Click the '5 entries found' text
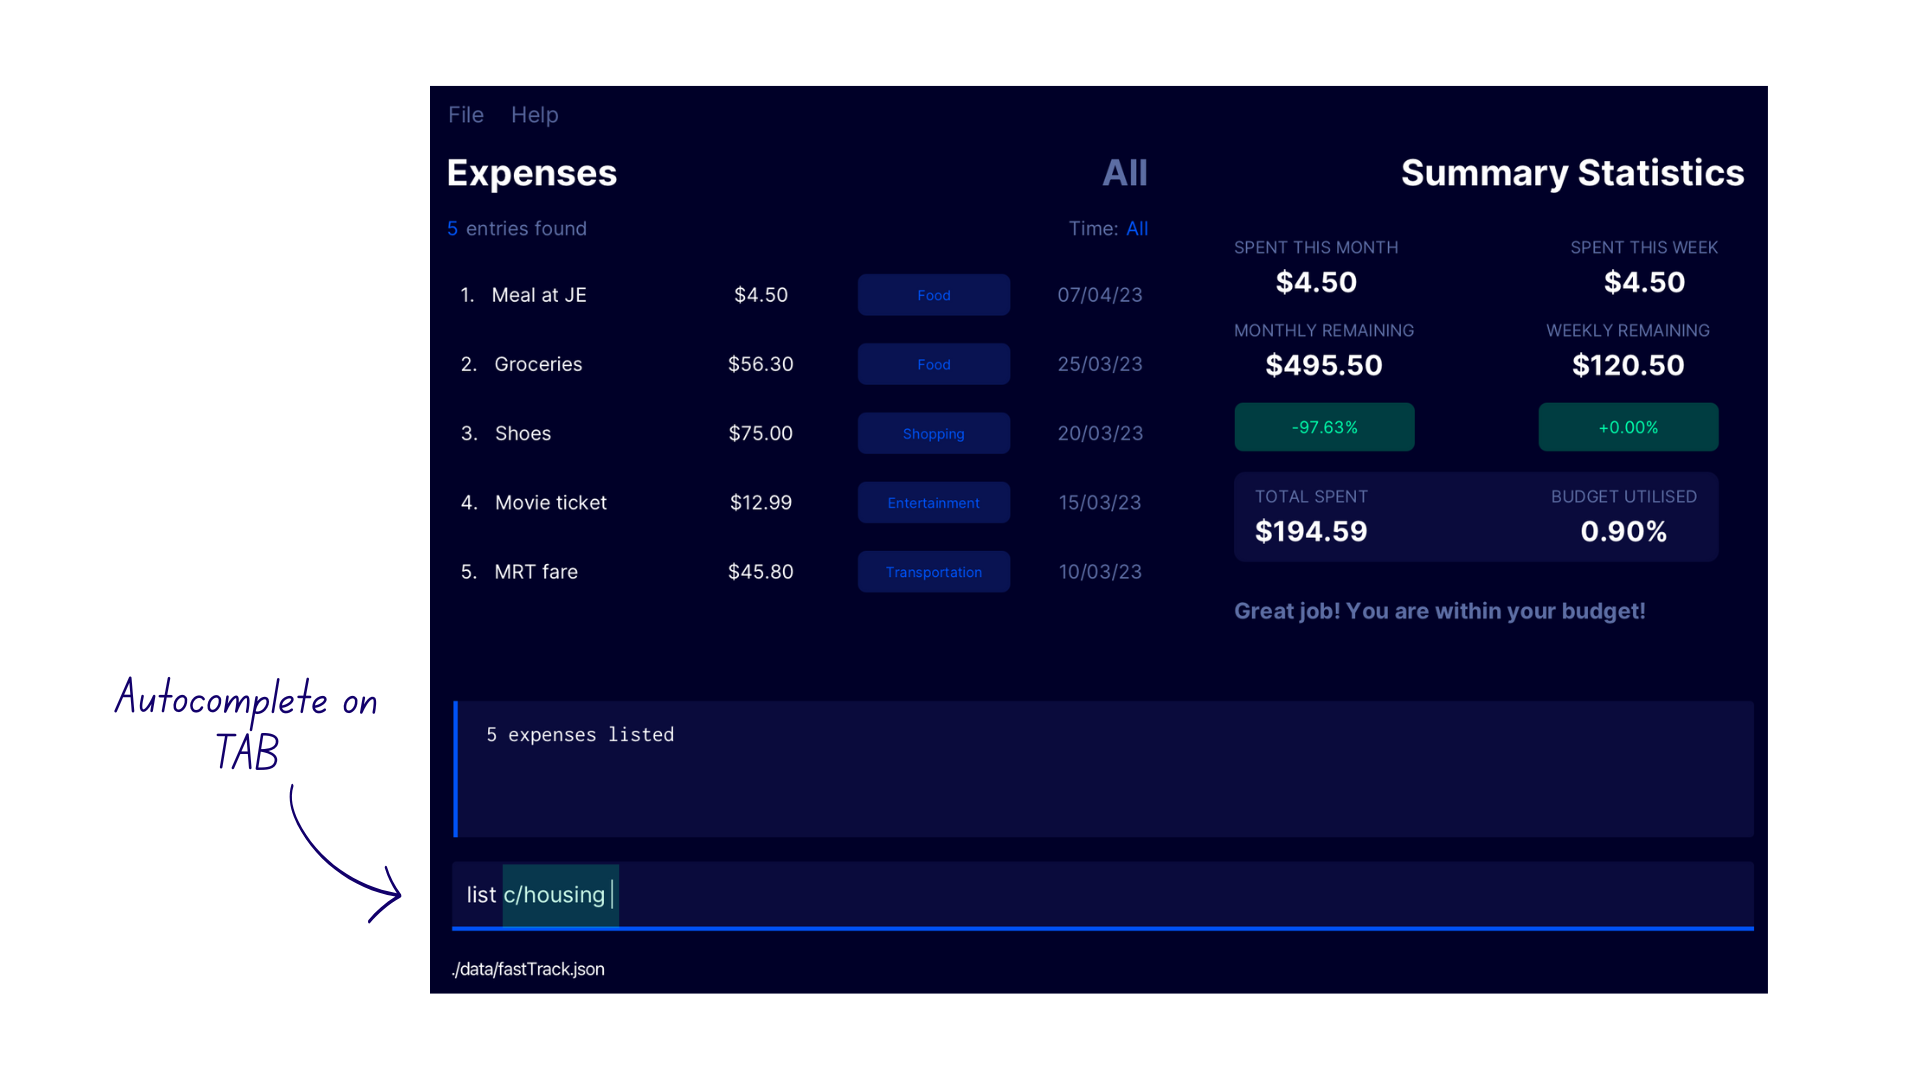 point(517,228)
